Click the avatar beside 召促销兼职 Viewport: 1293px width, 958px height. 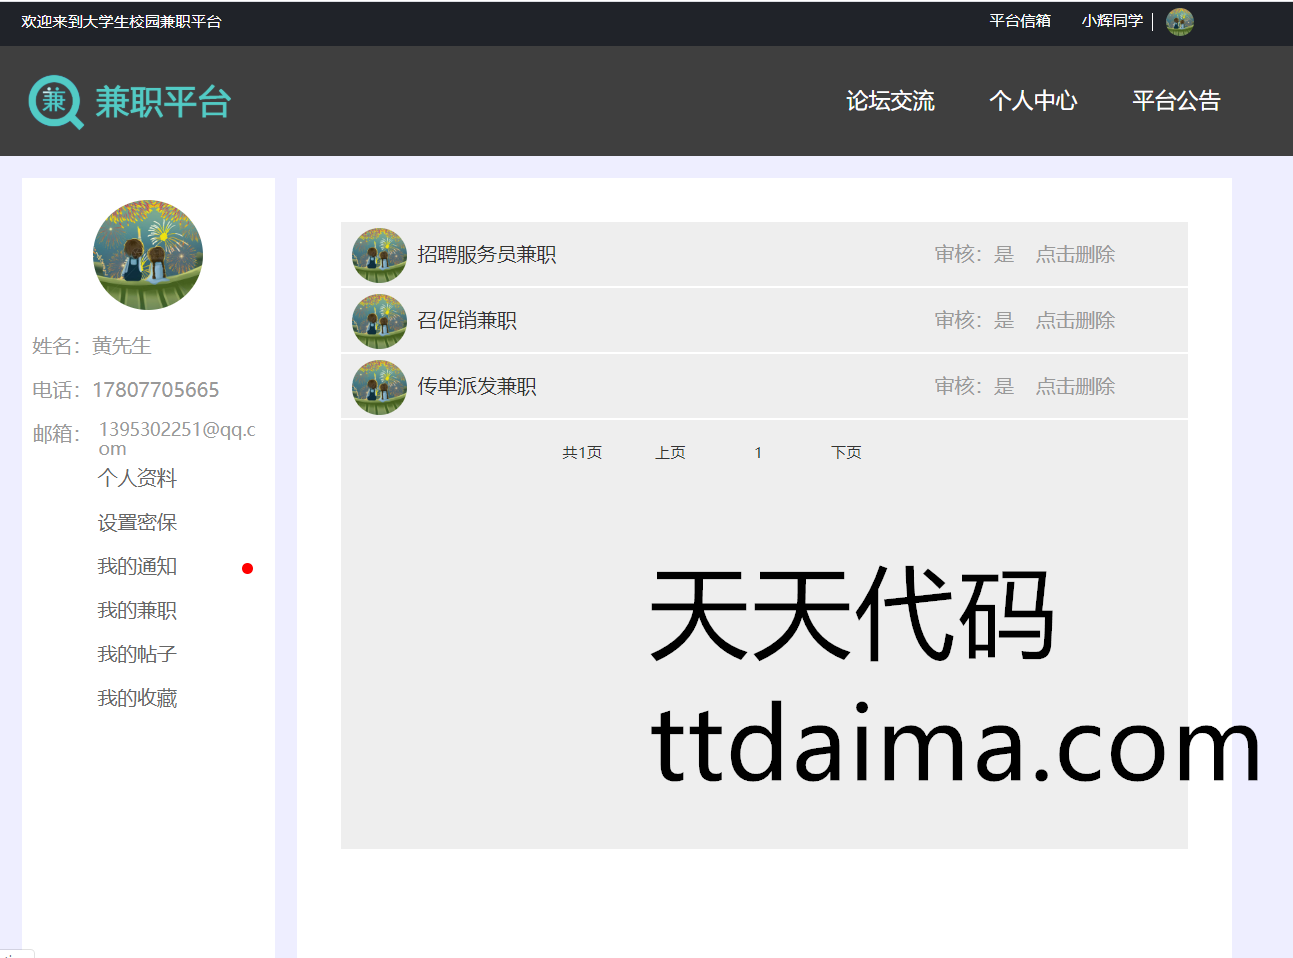point(379,321)
